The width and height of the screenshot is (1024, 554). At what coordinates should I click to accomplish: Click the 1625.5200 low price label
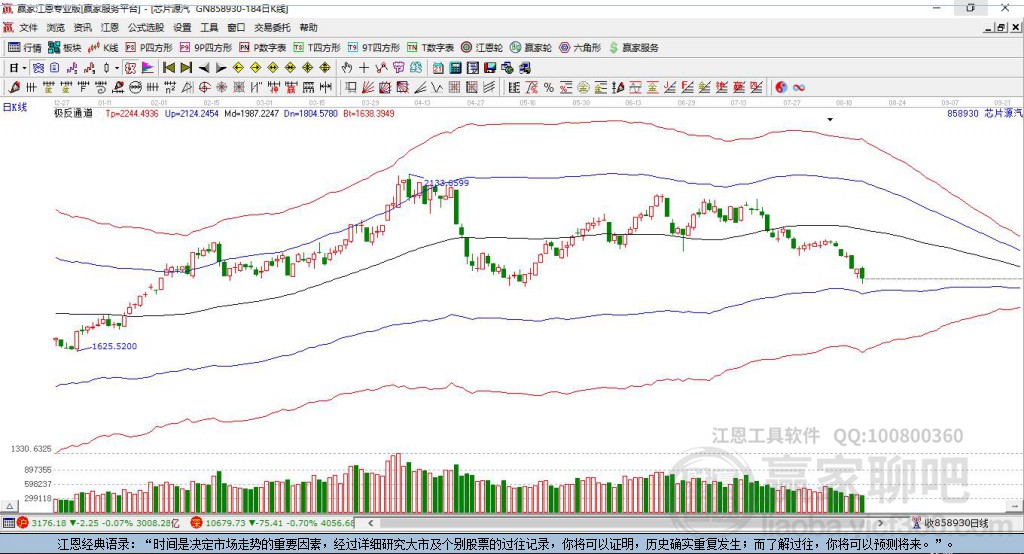(114, 346)
